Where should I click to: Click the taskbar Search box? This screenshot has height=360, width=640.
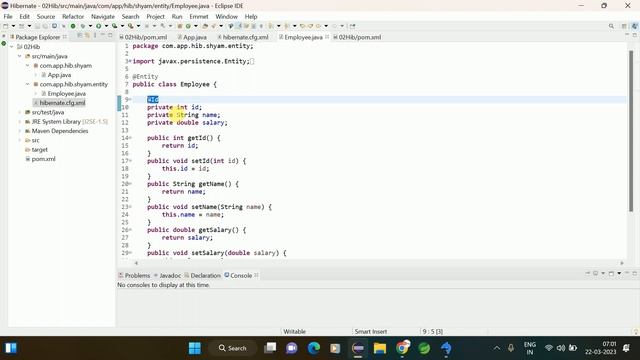(x=233, y=348)
